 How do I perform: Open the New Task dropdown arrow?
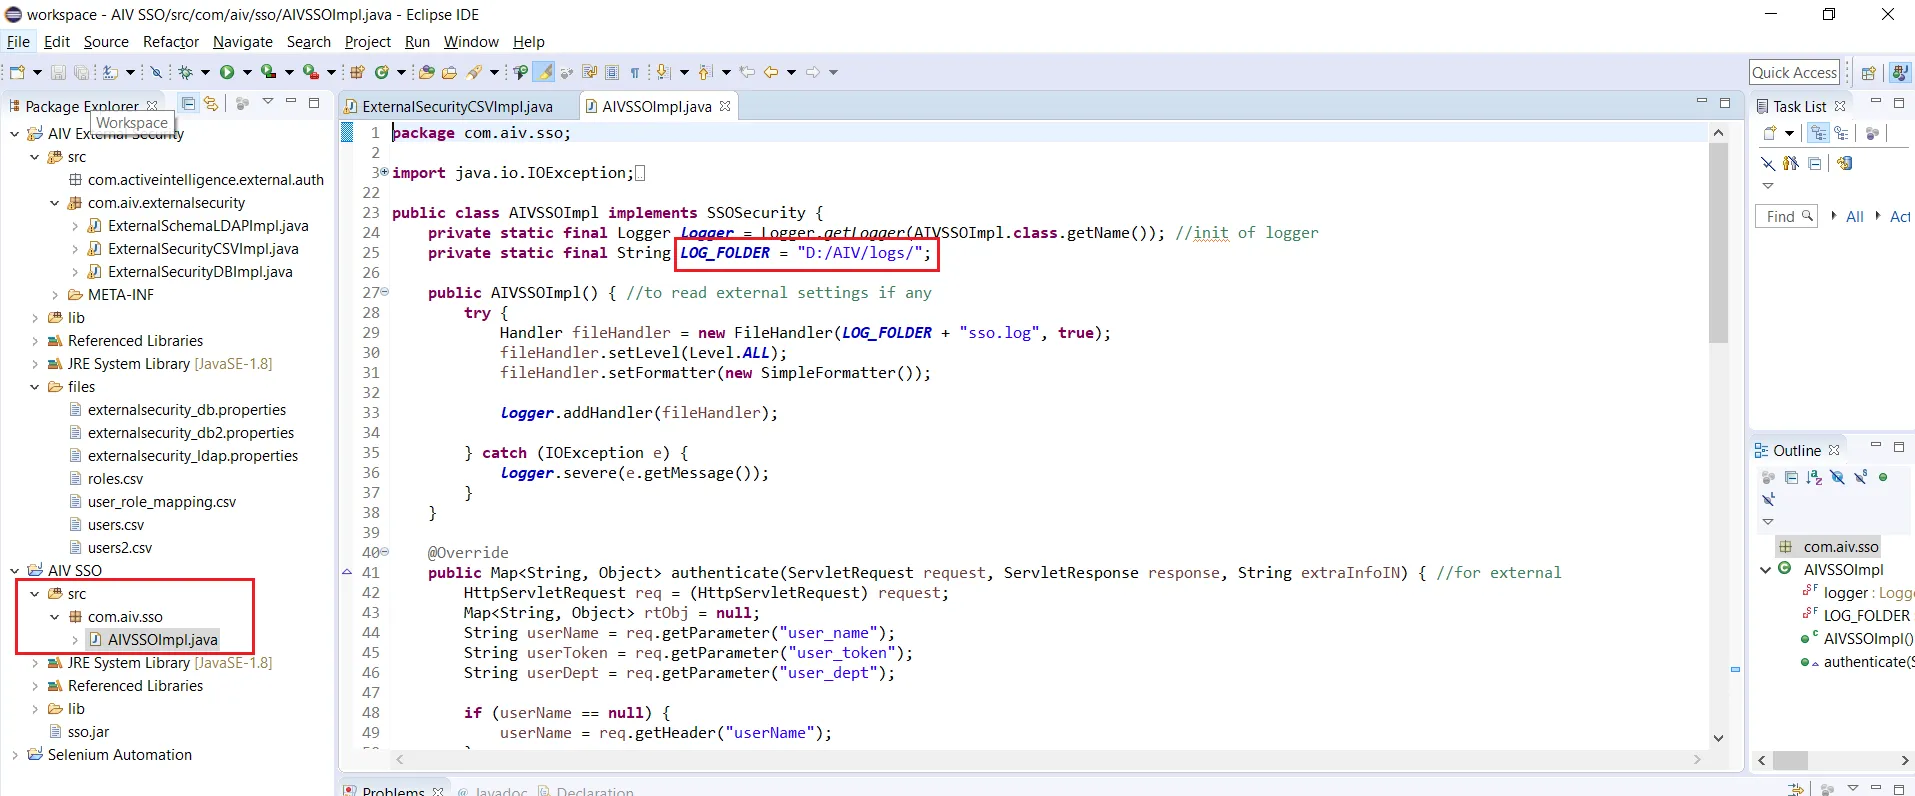pos(1789,133)
